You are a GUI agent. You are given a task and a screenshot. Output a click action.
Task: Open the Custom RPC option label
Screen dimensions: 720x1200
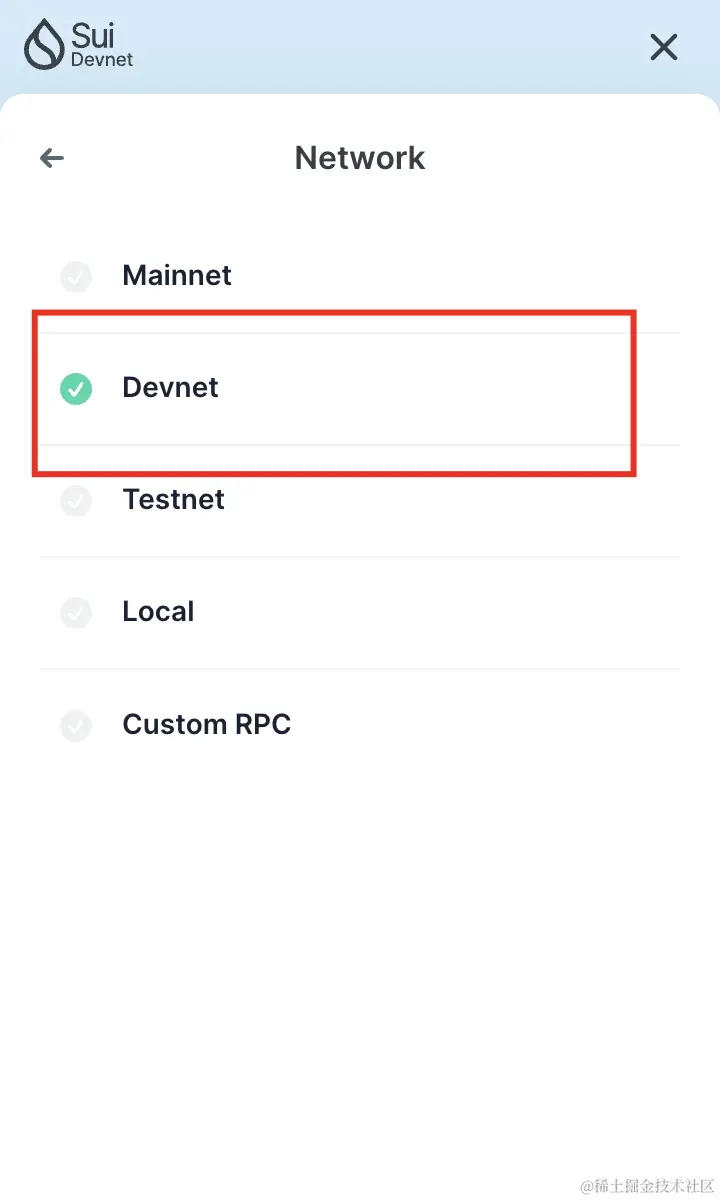click(x=206, y=723)
